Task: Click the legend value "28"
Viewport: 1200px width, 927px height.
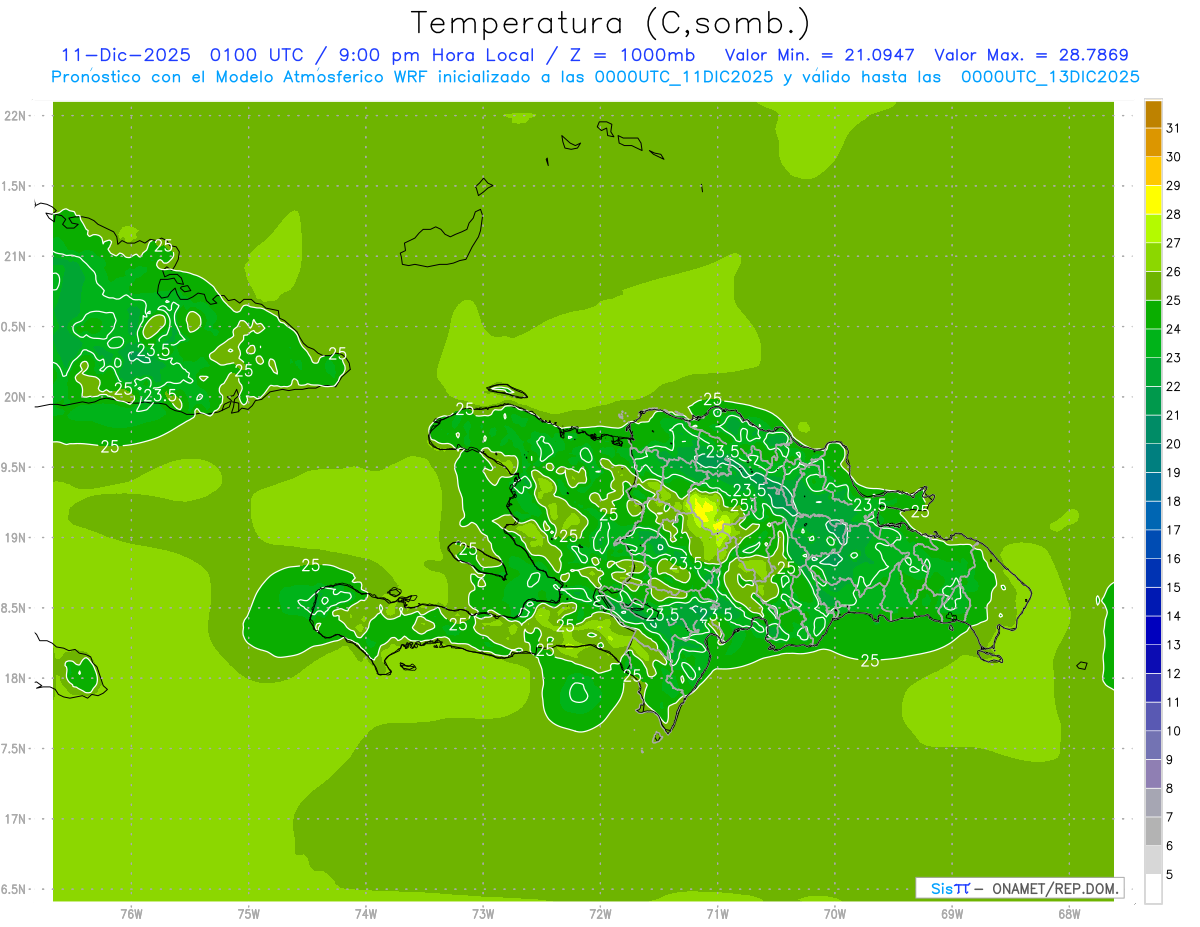Action: (1173, 214)
